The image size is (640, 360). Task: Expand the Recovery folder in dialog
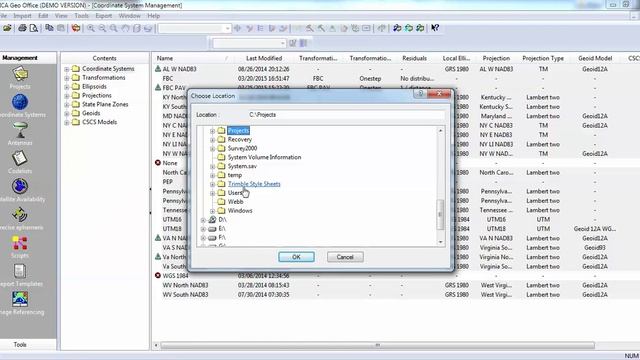click(x=212, y=140)
